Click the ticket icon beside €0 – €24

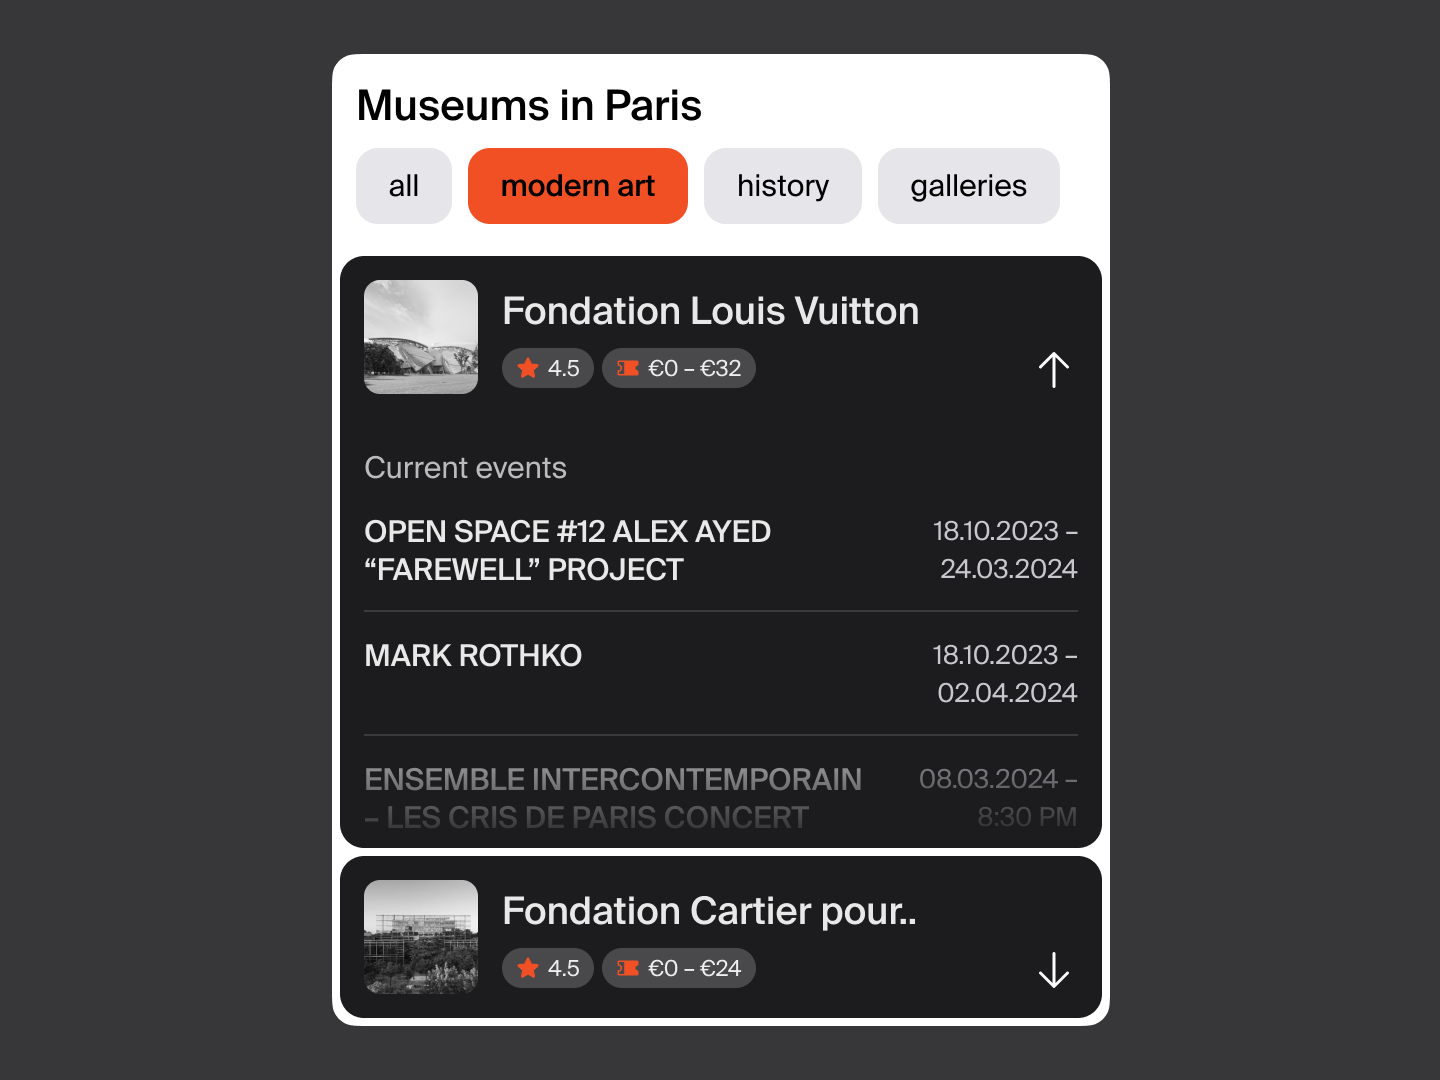tap(628, 968)
